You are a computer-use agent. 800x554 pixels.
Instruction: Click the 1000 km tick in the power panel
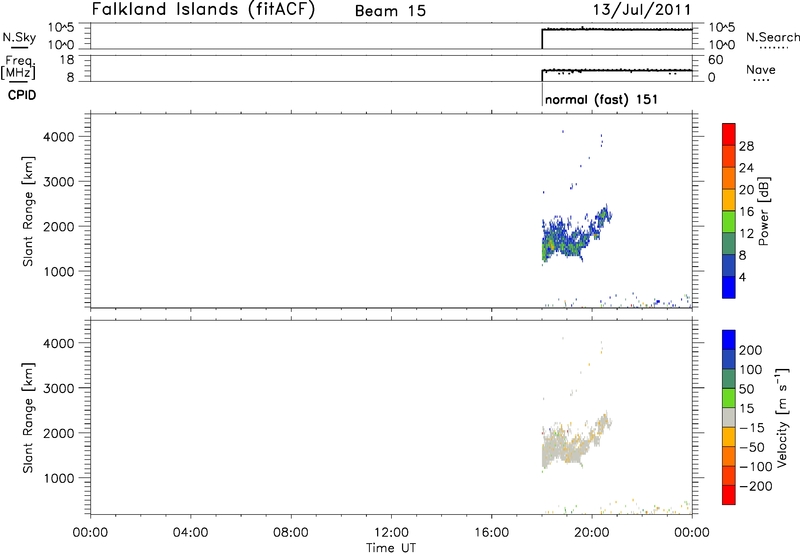pos(59,271)
